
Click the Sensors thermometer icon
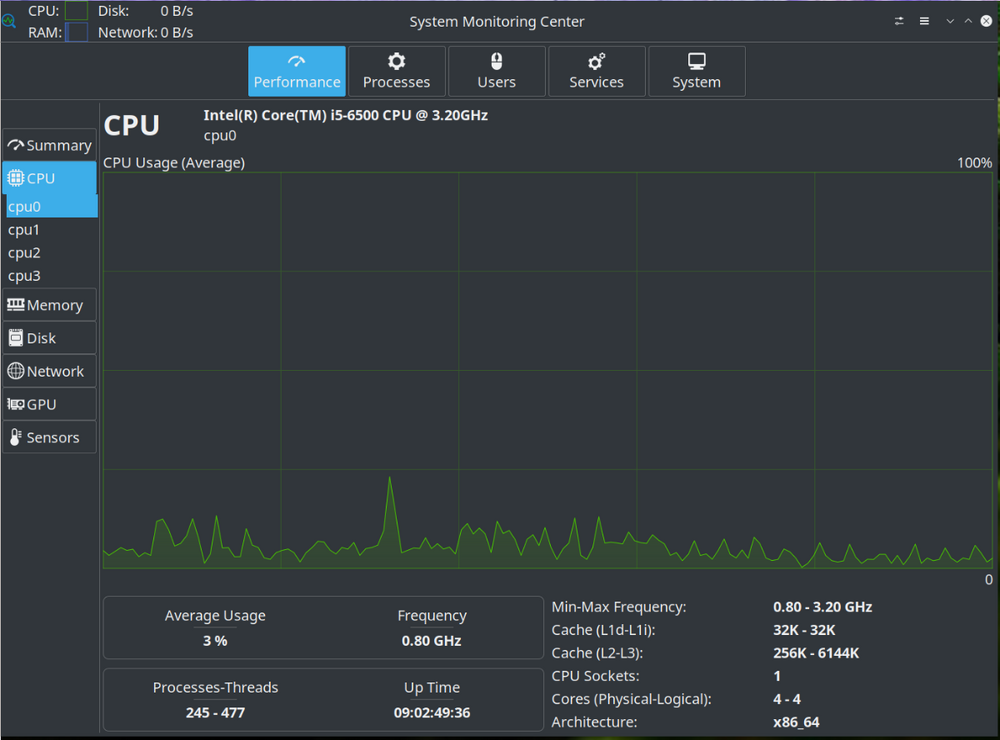point(15,437)
